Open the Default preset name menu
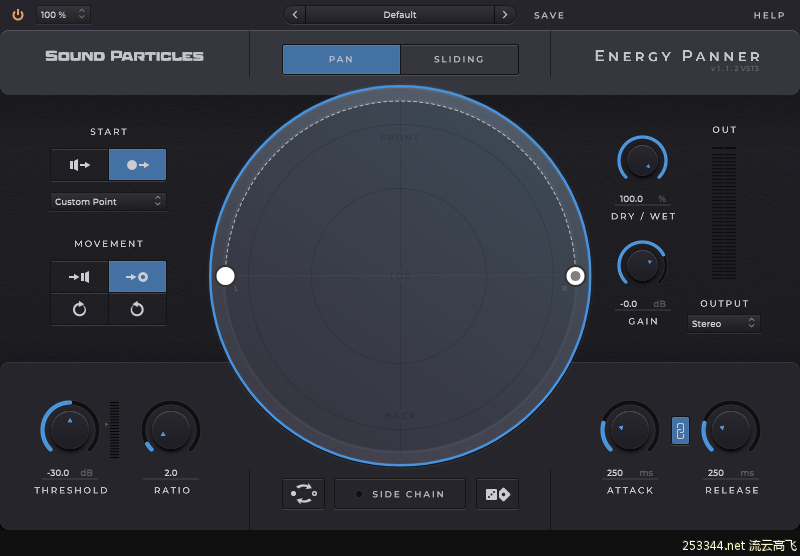 point(399,15)
